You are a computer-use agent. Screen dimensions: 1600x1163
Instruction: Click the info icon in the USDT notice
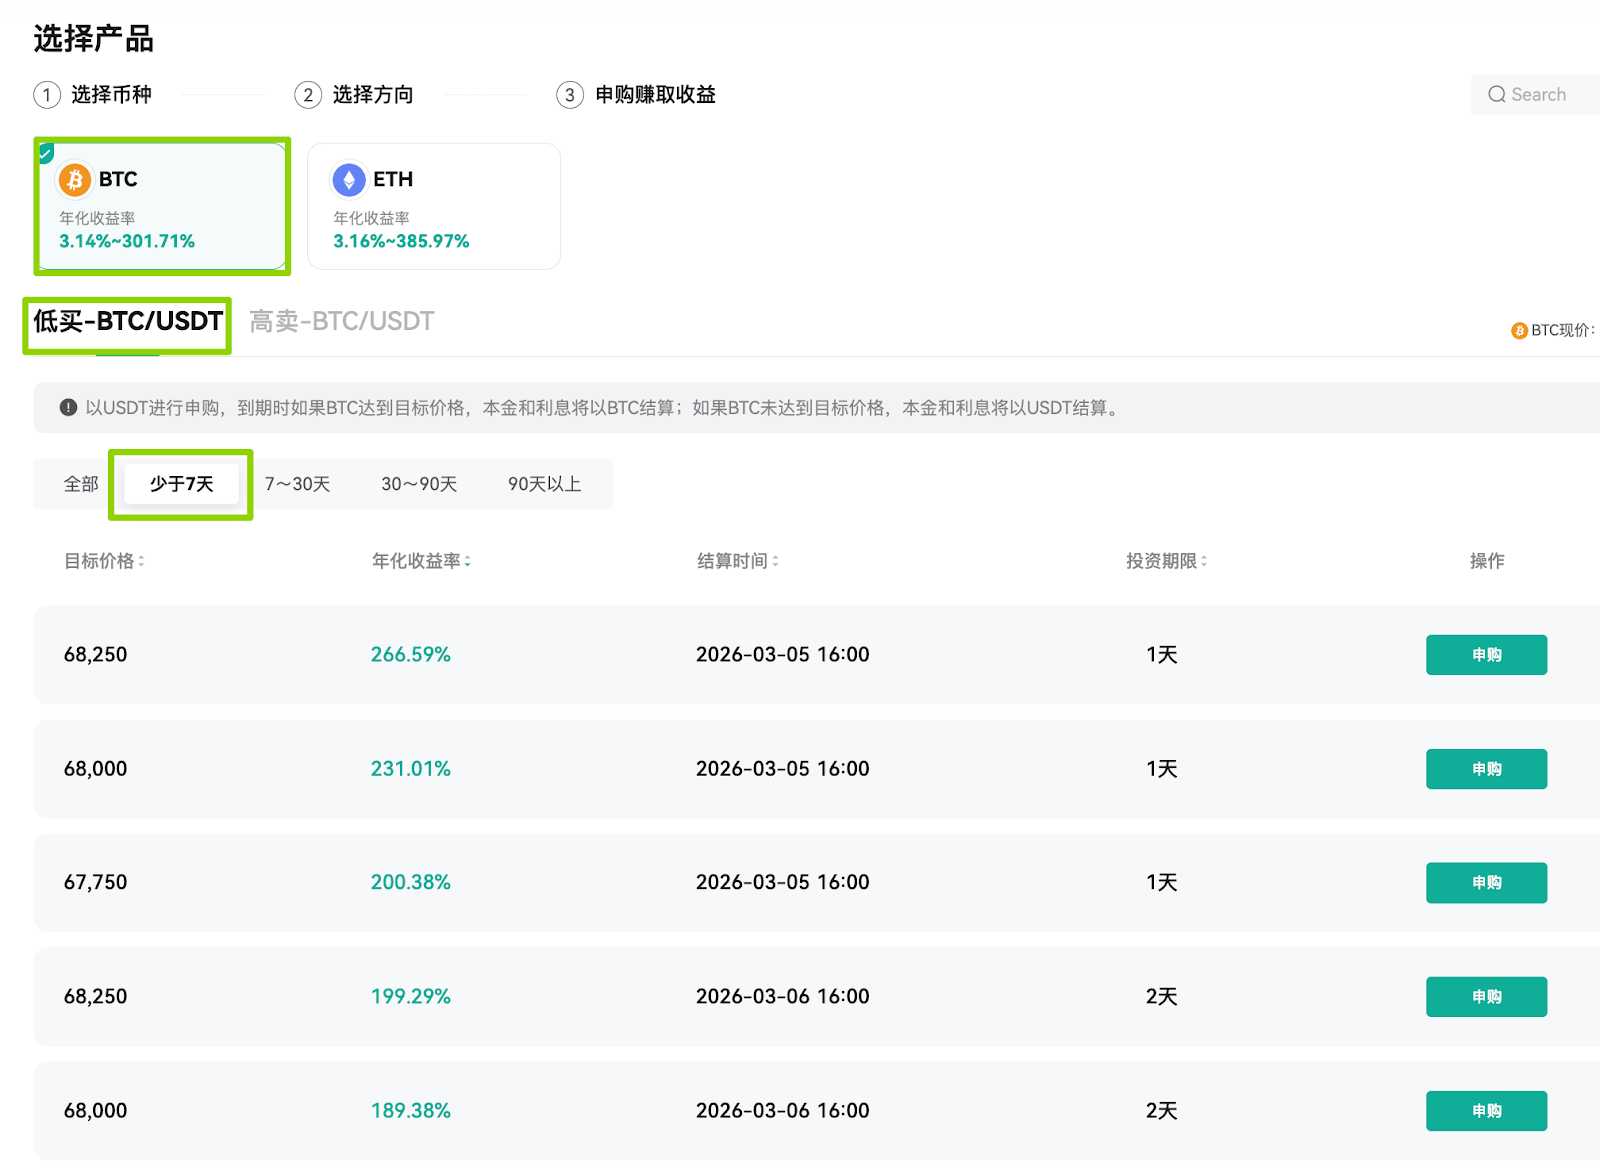pyautogui.click(x=68, y=408)
